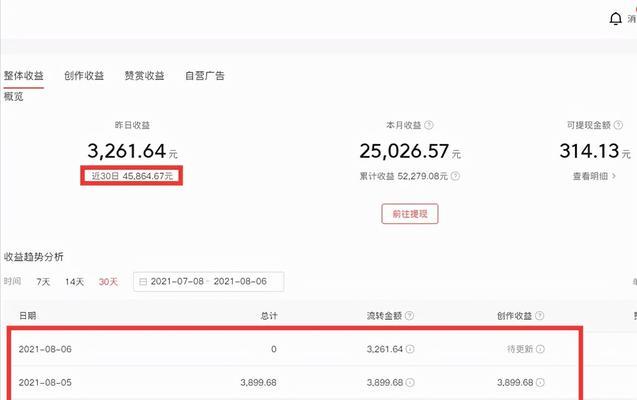Image resolution: width=637 pixels, height=400 pixels.
Task: Open the notification bell icon
Action: pyautogui.click(x=615, y=19)
